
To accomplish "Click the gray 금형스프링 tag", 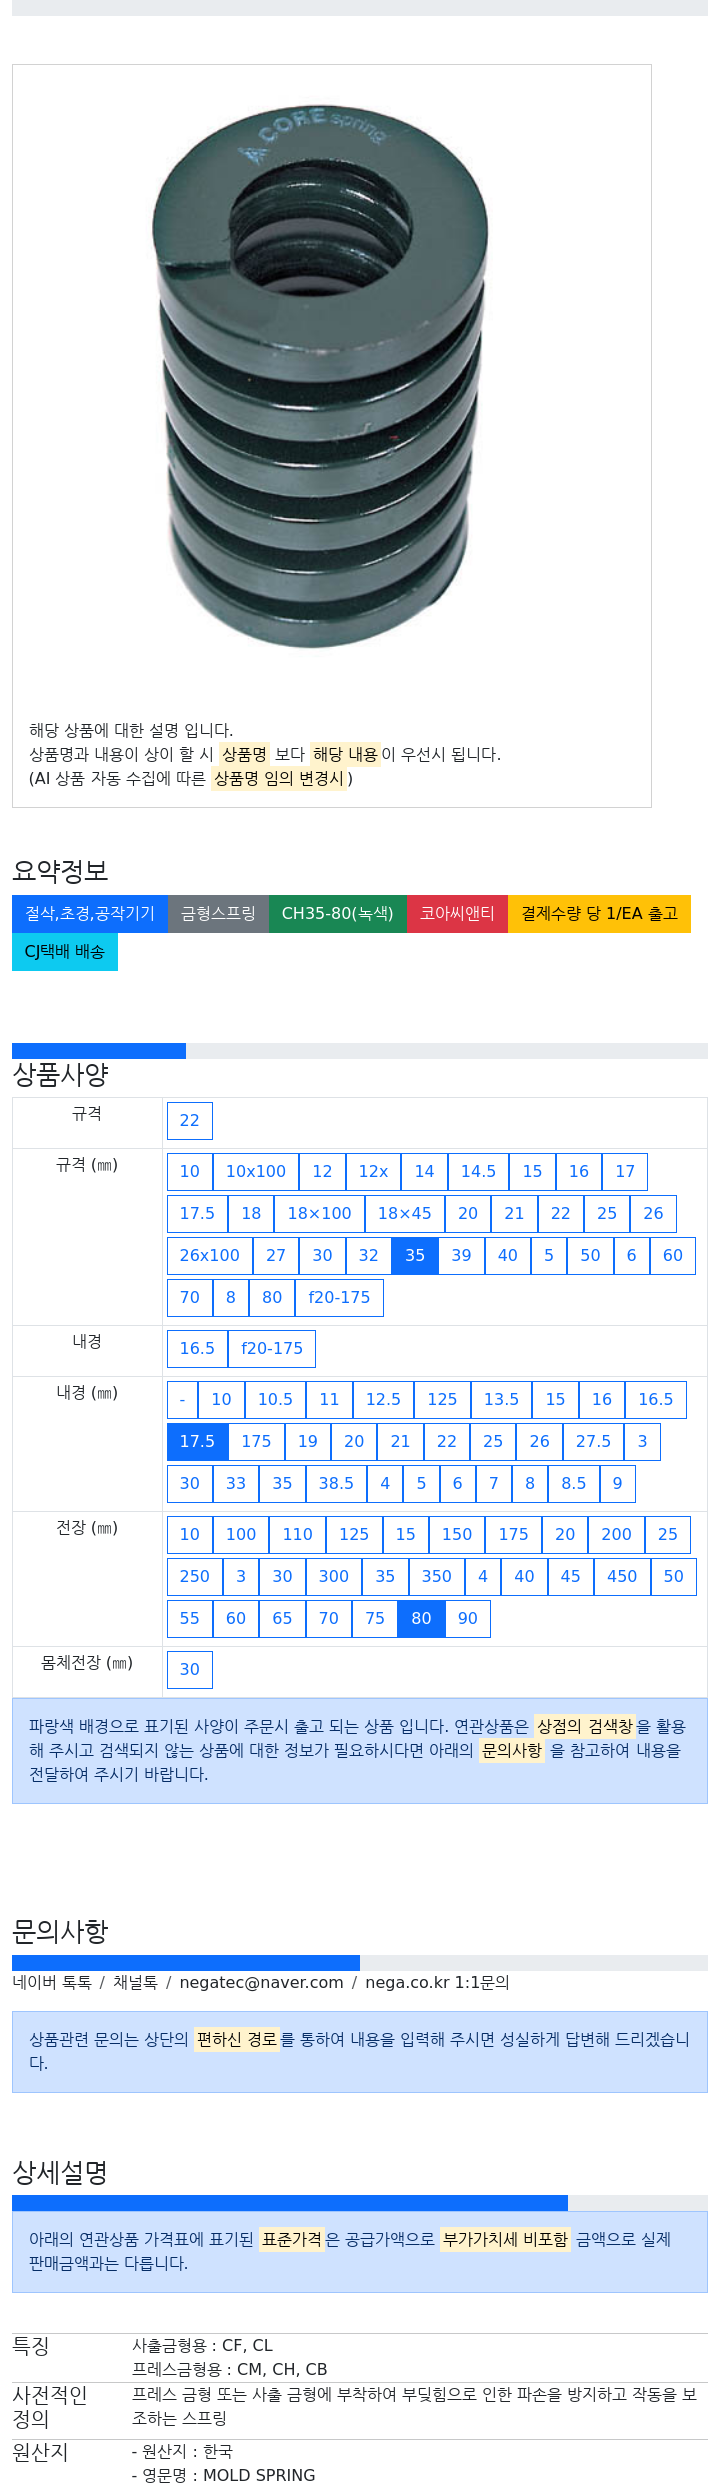I will [218, 914].
